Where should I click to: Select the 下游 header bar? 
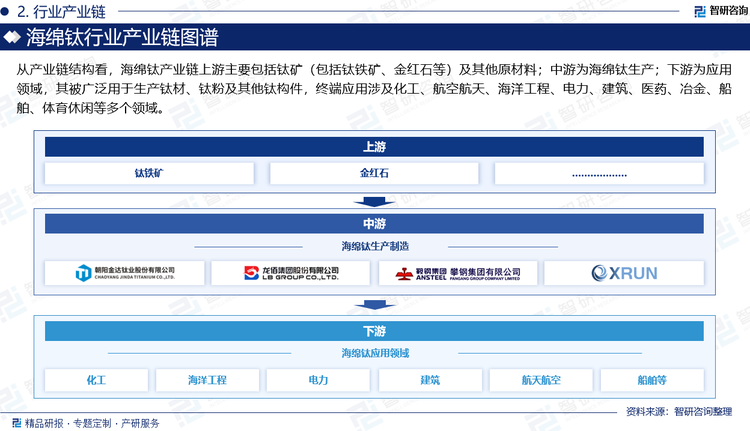tap(375, 331)
